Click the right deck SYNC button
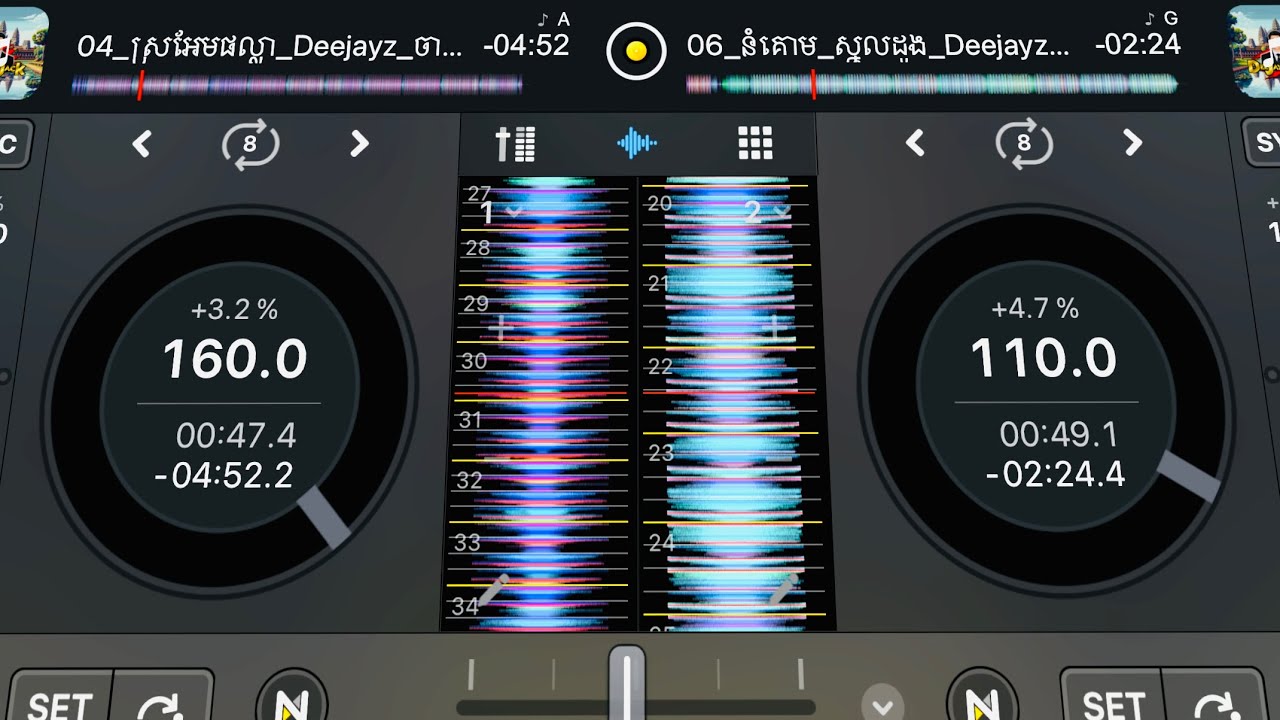Screen dimensions: 1280x720 (x=1263, y=143)
